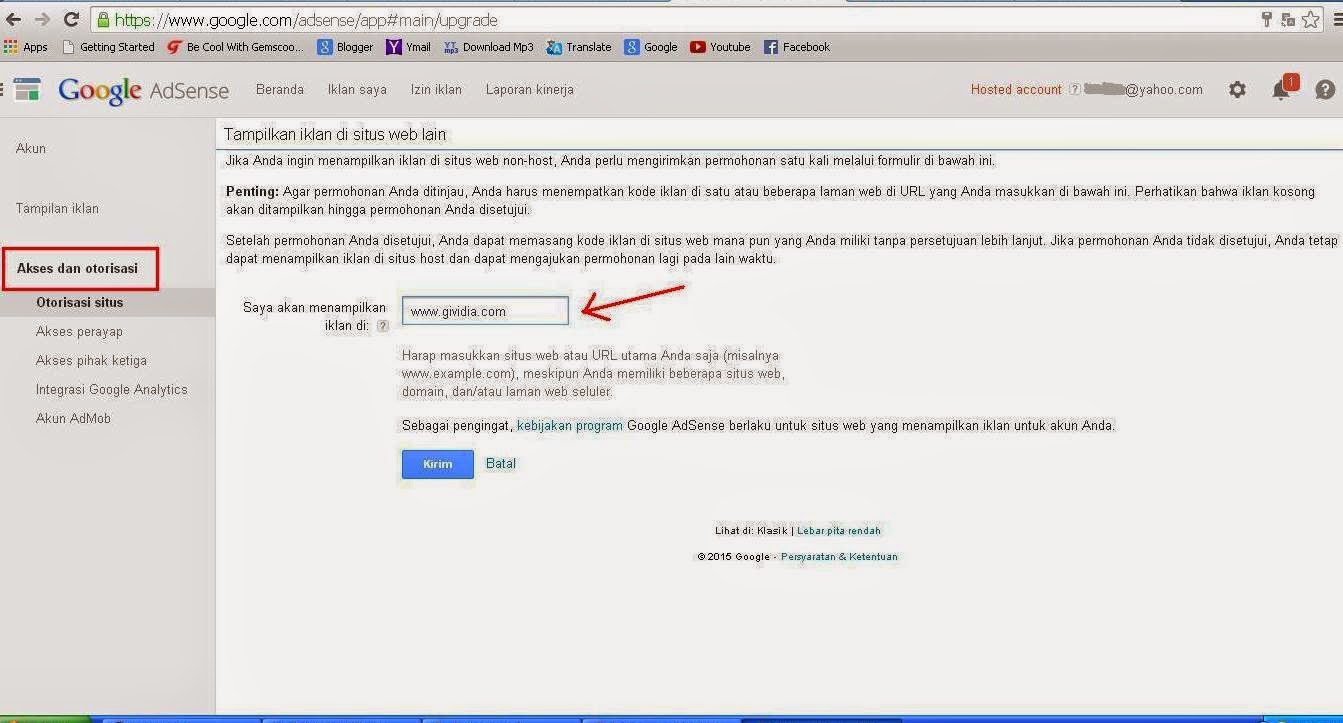Viewport: 1343px width, 723px height.
Task: Open AdSense help with the question mark icon
Action: point(1323,89)
